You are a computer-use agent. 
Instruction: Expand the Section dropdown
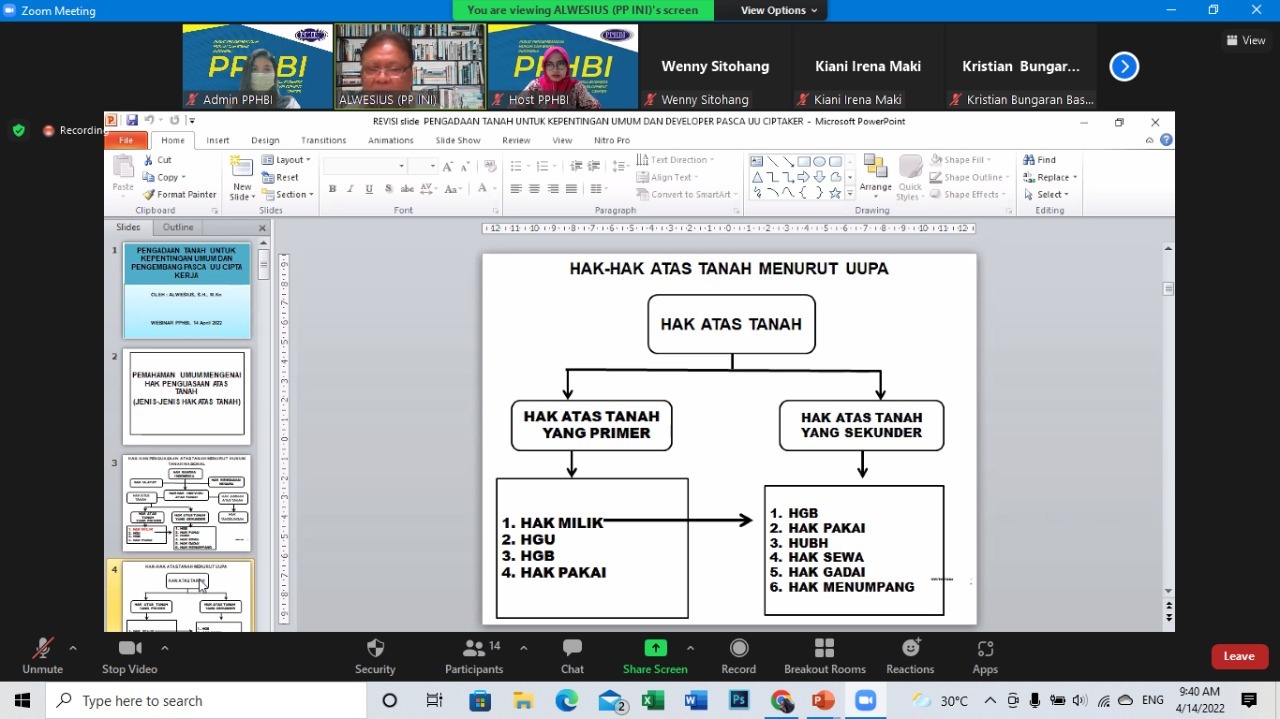click(x=288, y=195)
